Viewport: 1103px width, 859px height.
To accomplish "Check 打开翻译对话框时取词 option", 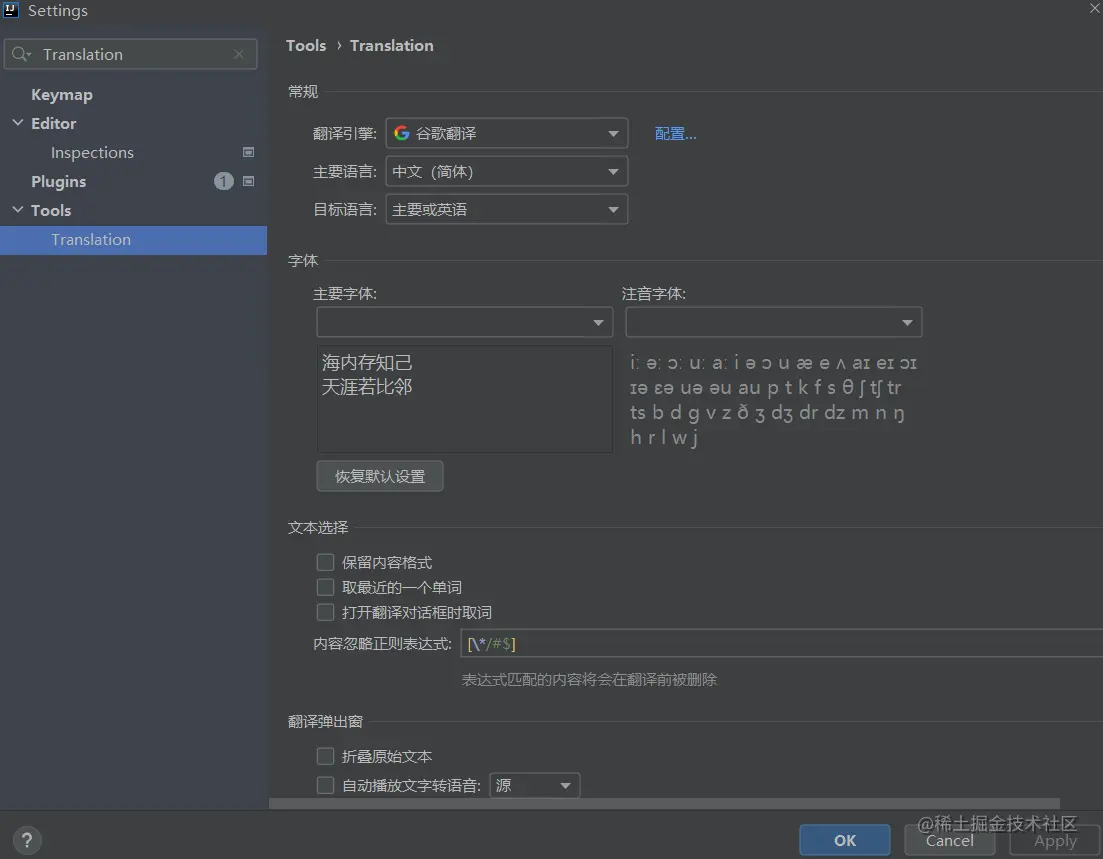I will (x=325, y=612).
